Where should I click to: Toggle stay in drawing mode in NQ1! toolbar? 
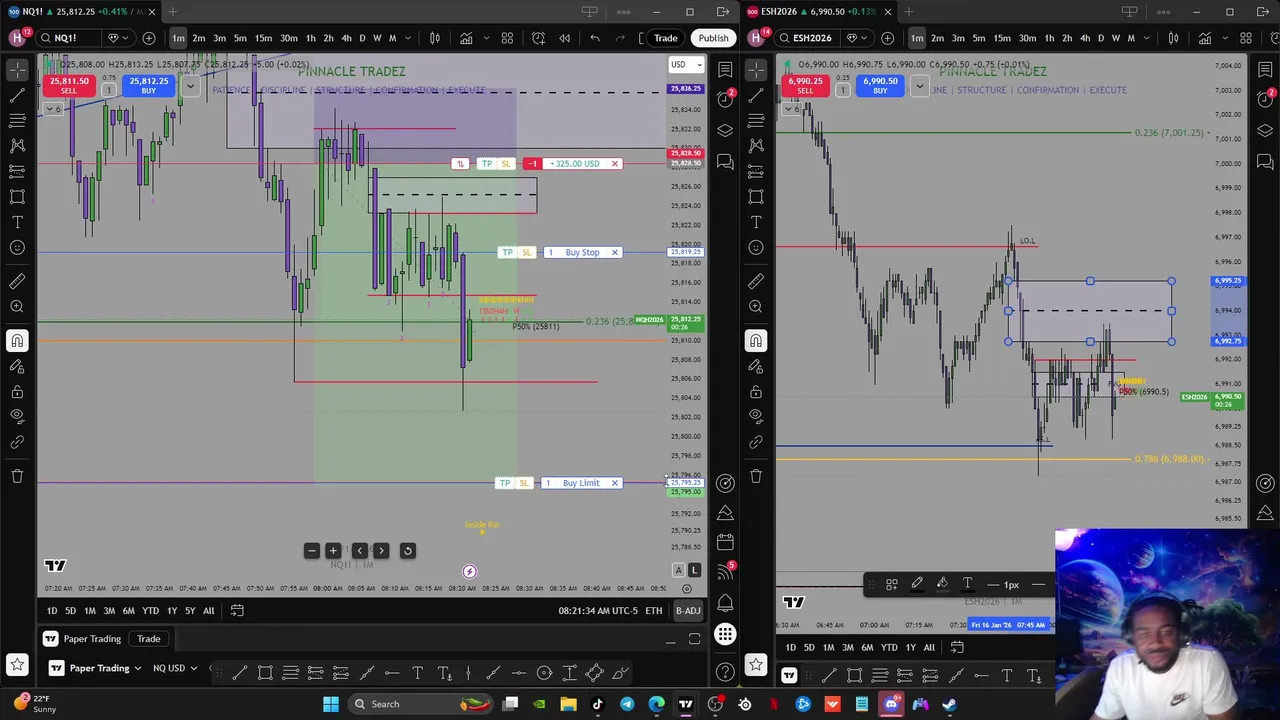point(17,366)
